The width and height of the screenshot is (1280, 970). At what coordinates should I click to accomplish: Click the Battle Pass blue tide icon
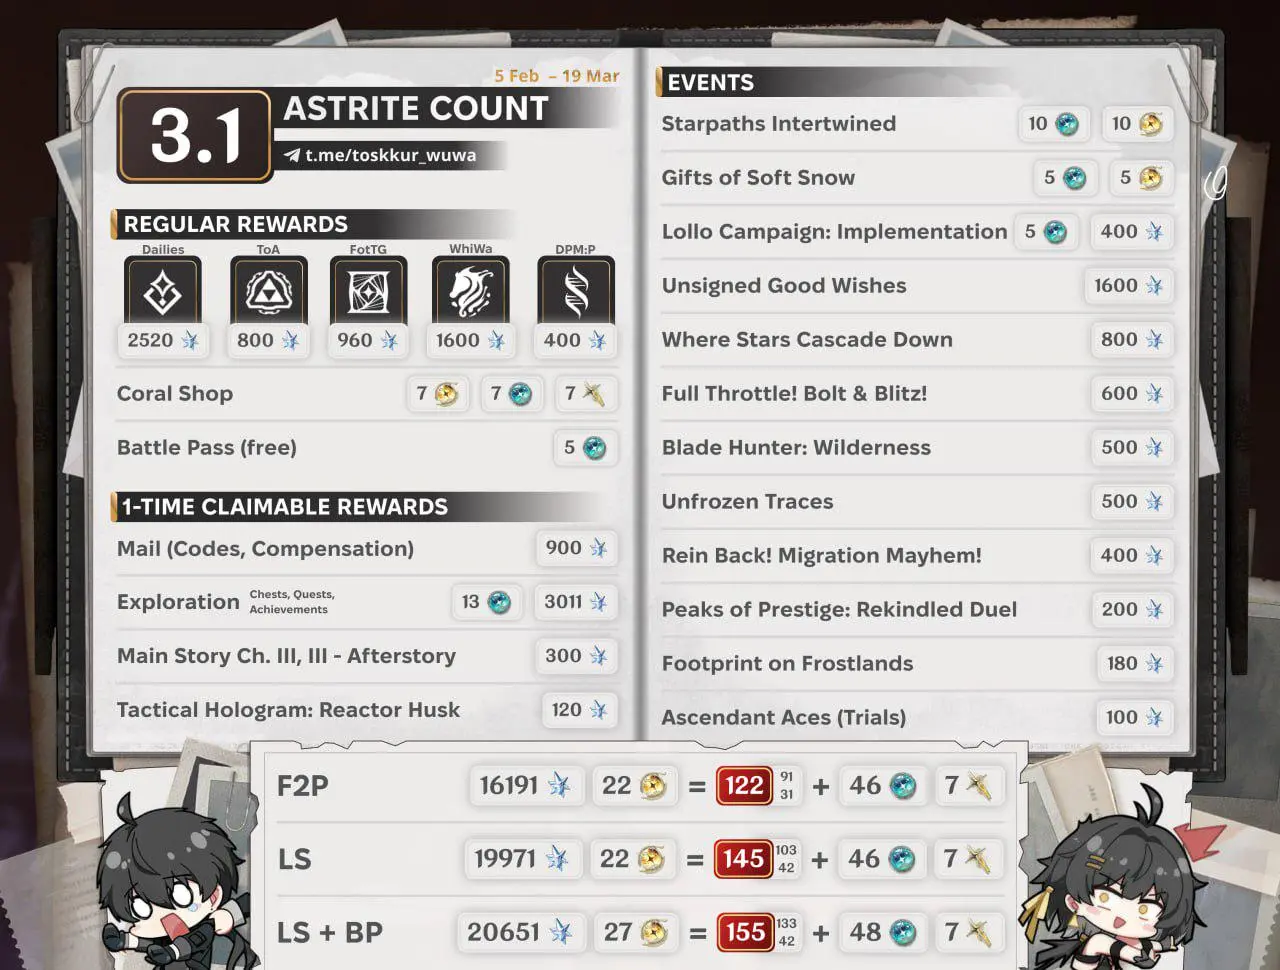pyautogui.click(x=595, y=448)
